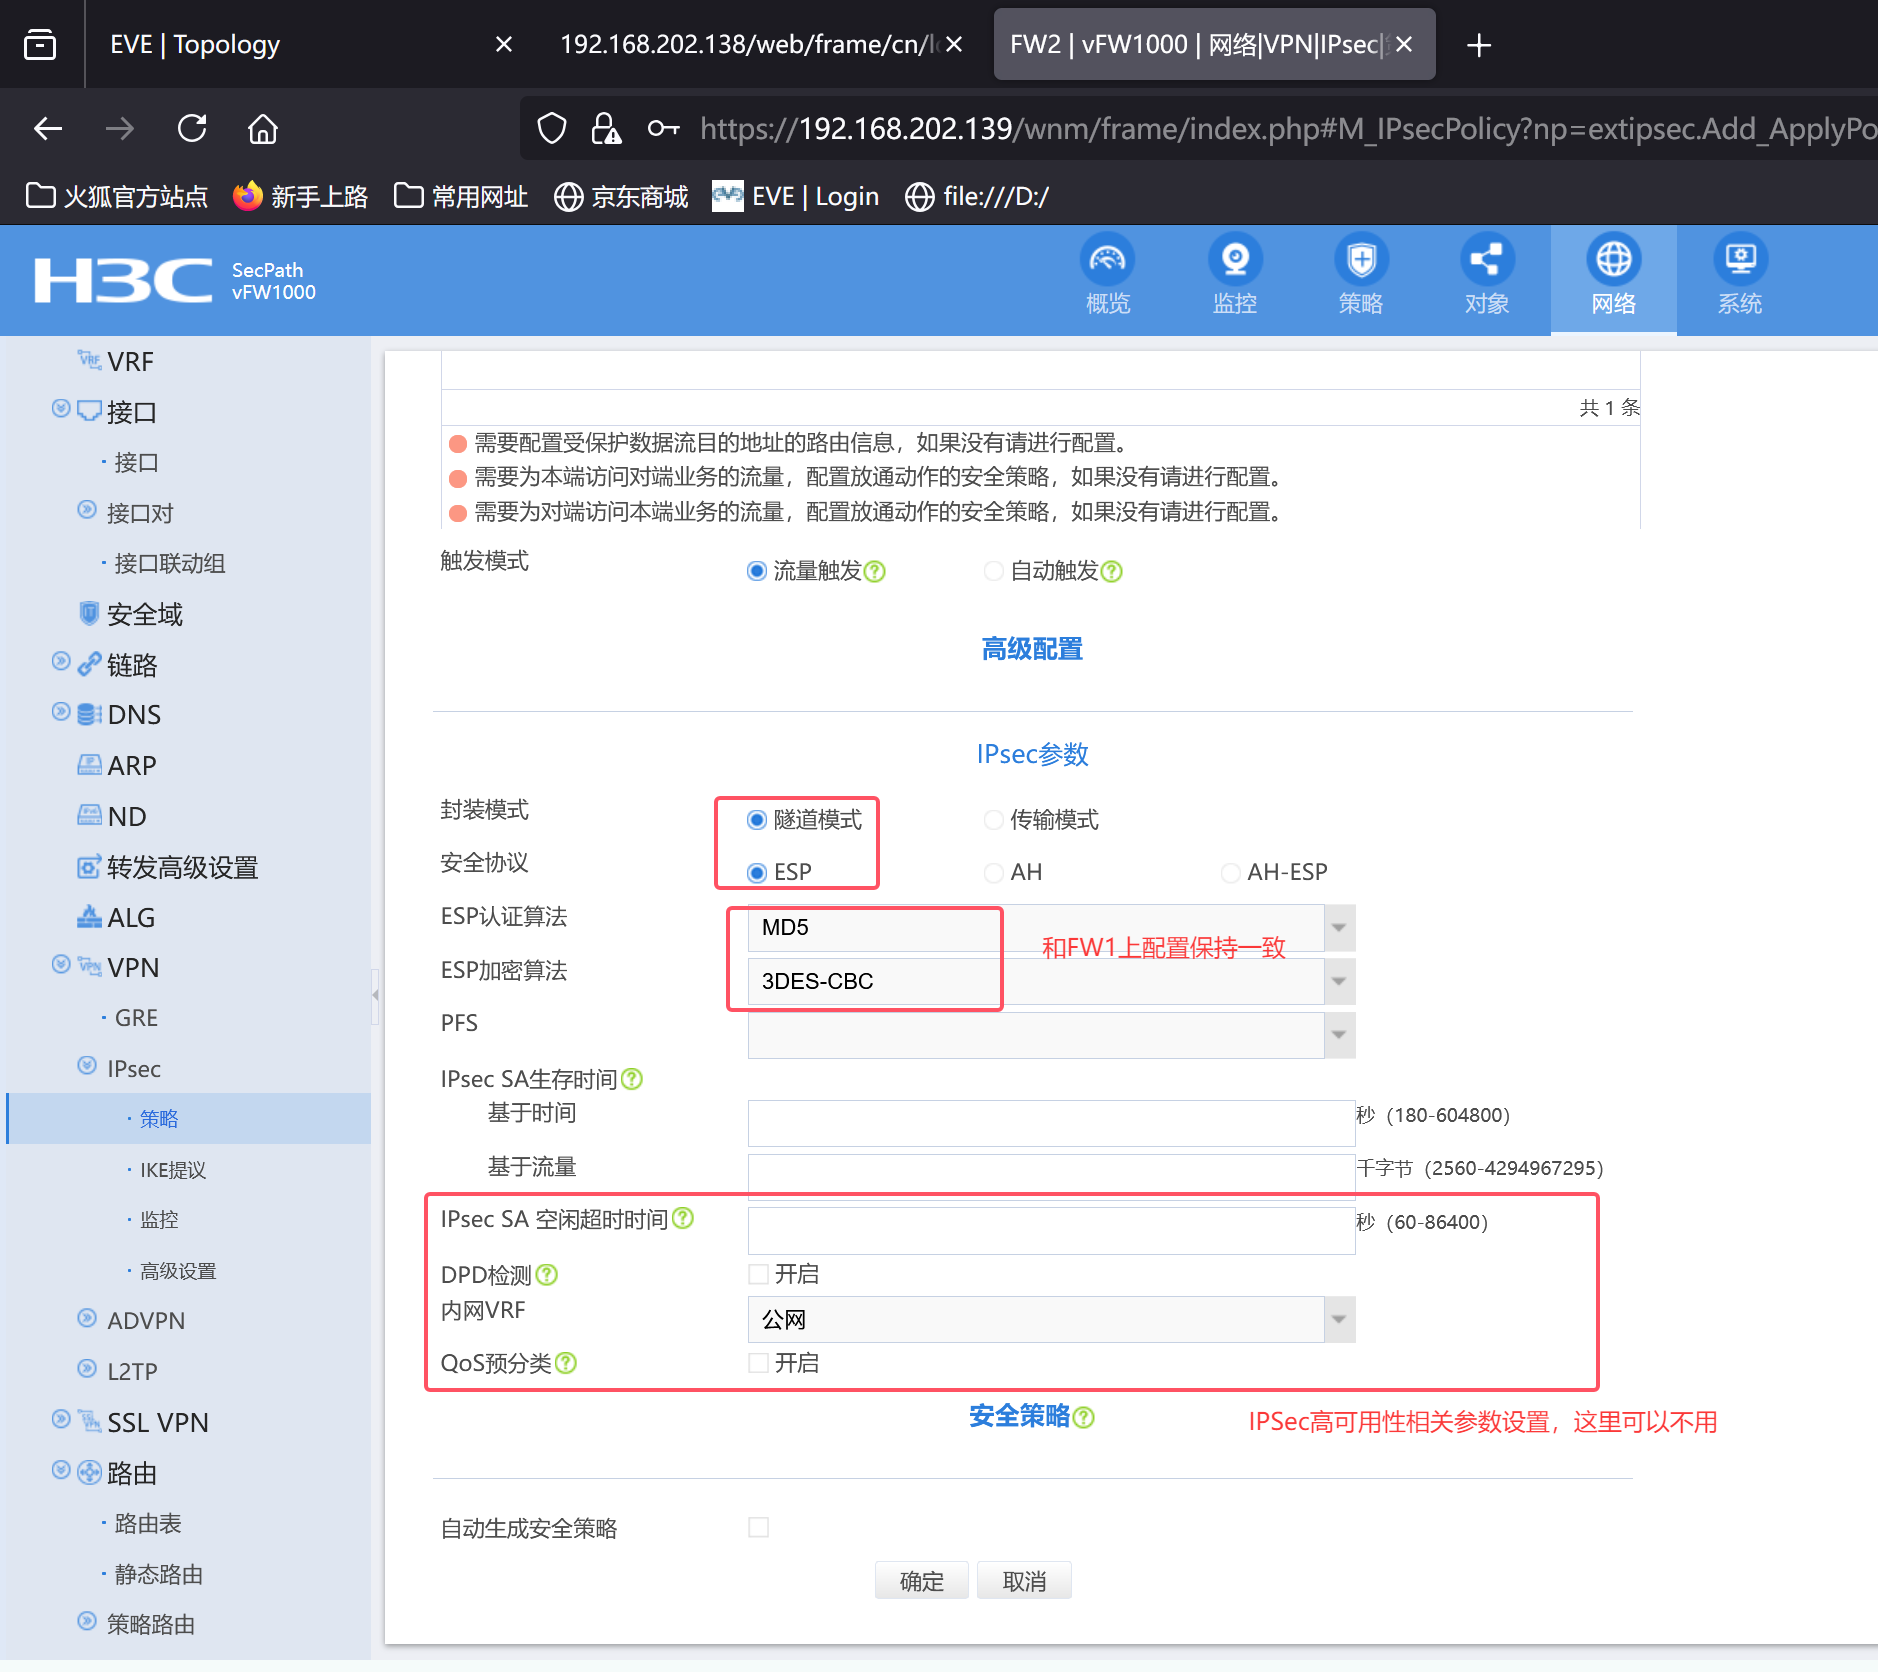Screen dimensions: 1878x1672
Task: Expand the 链路 sidebar group
Action: click(61, 661)
